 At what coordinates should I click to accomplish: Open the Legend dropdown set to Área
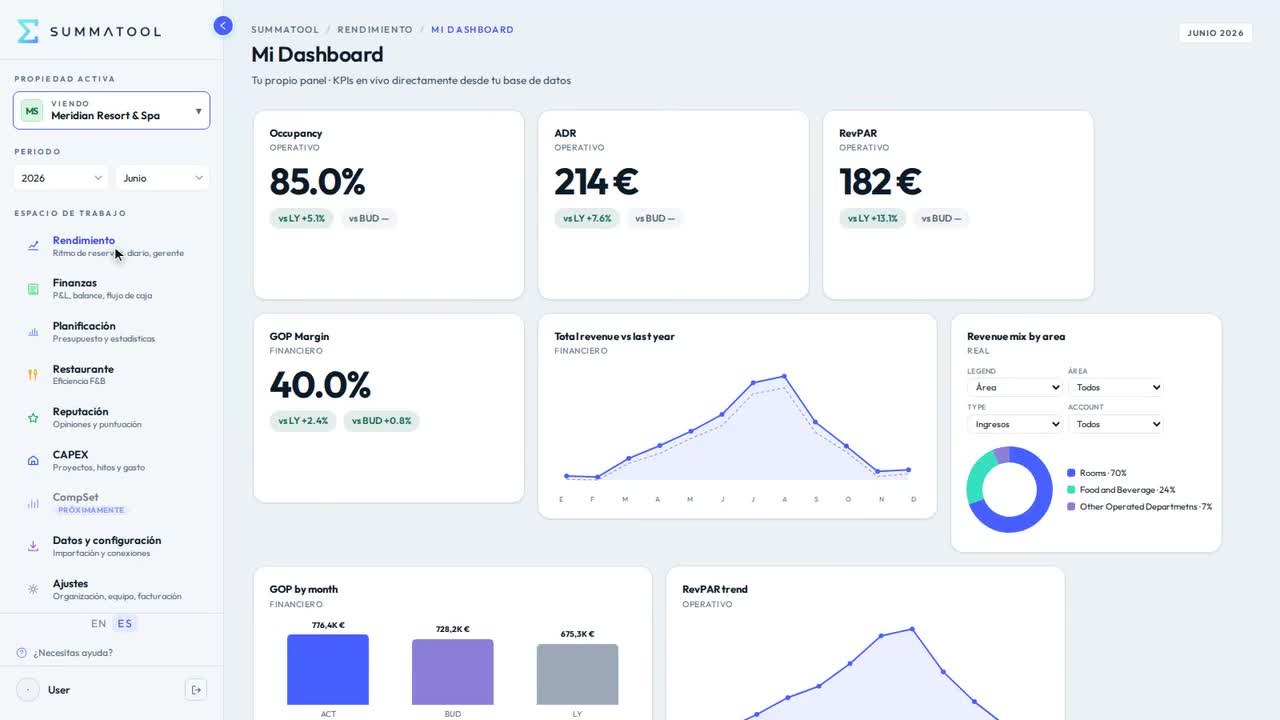pyautogui.click(x=1014, y=387)
